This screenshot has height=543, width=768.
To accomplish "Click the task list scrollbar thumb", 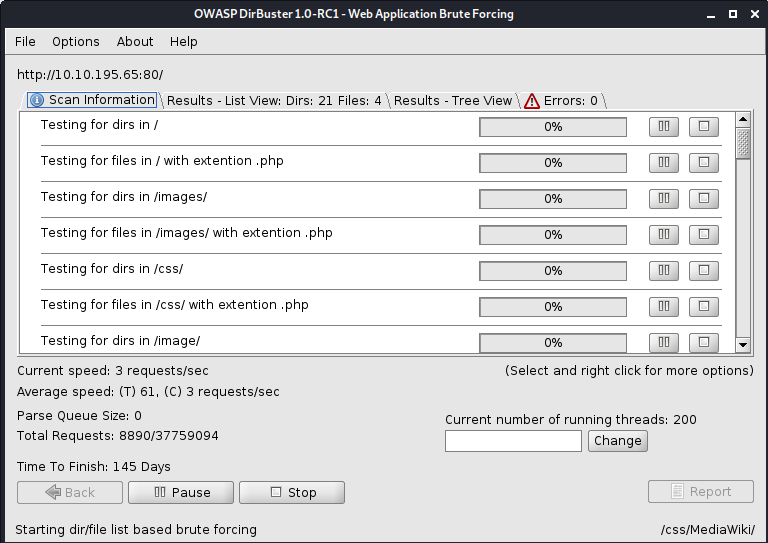I will 743,143.
